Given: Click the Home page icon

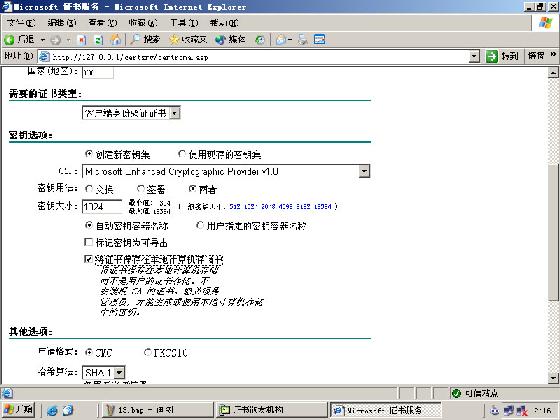Looking at the screenshot, I should [x=116, y=40].
